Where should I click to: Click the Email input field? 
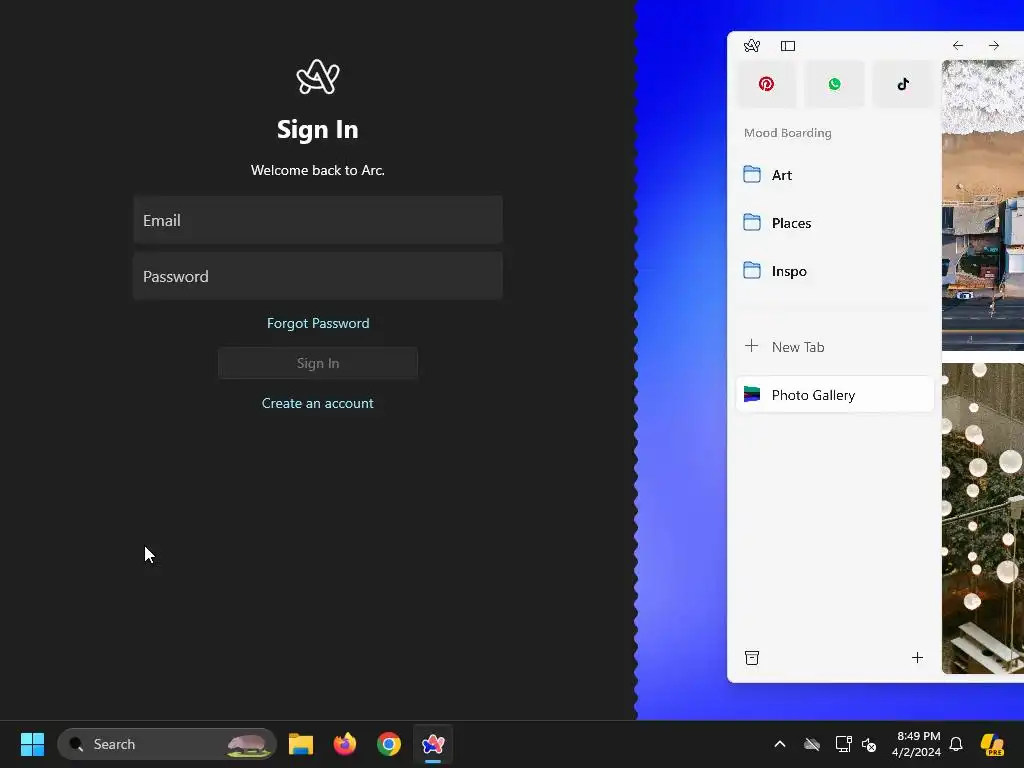click(x=318, y=220)
